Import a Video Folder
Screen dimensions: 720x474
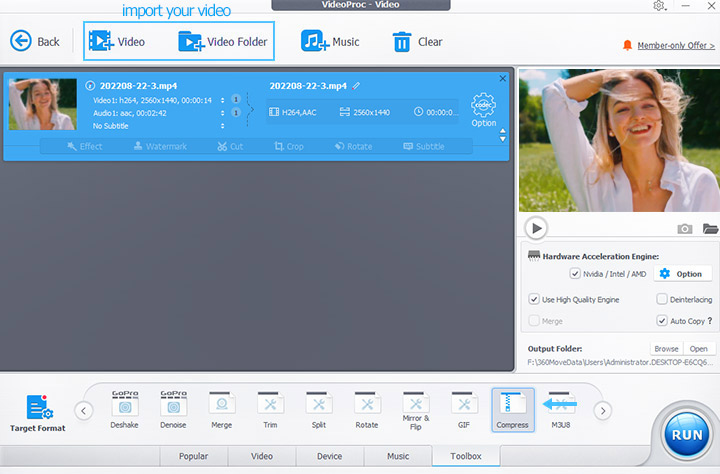pyautogui.click(x=223, y=41)
